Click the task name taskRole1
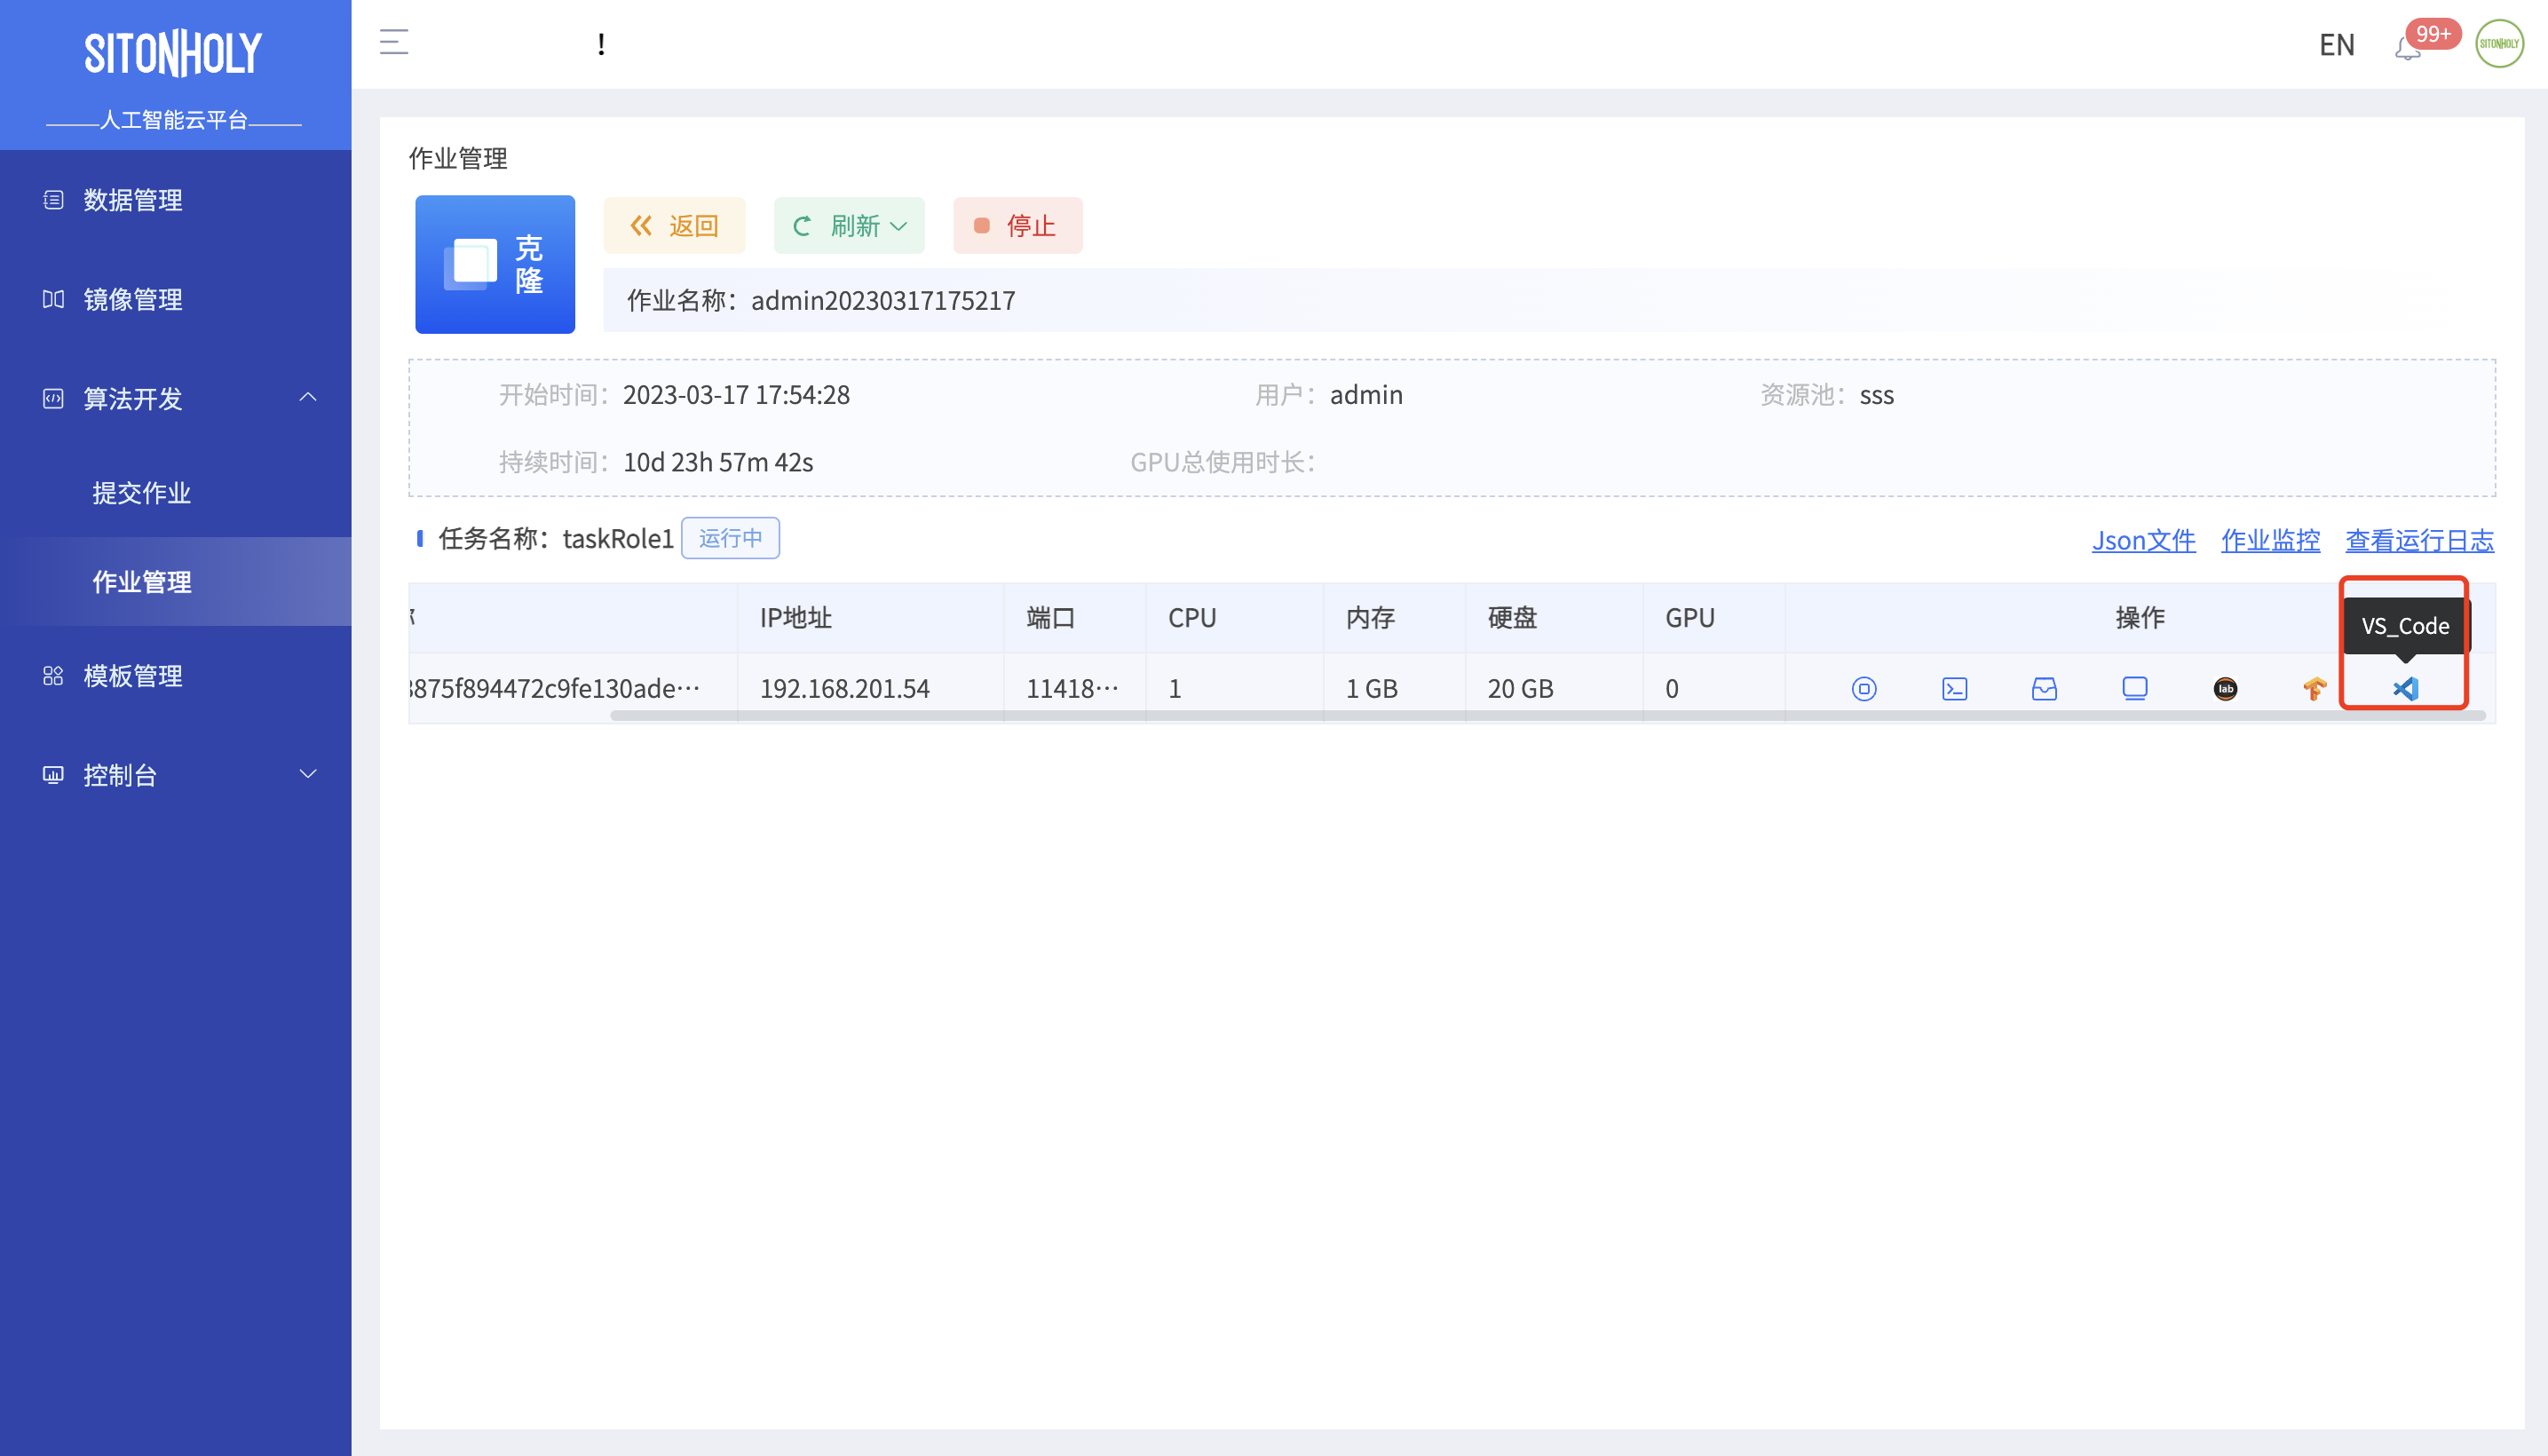The width and height of the screenshot is (2548, 1456). click(x=618, y=539)
